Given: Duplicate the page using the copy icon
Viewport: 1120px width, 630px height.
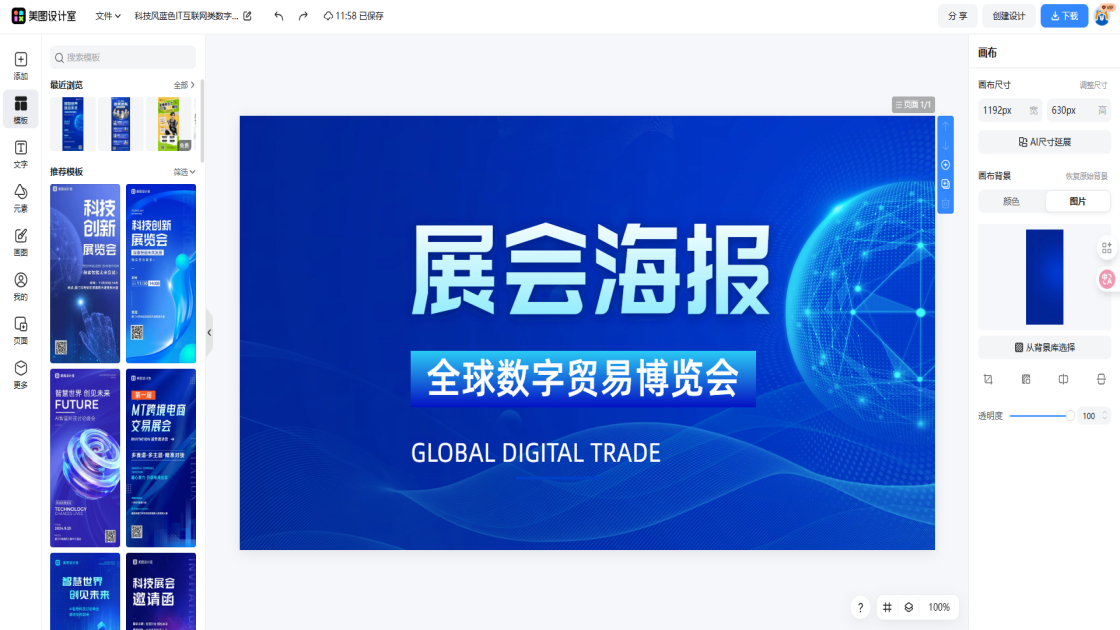Looking at the screenshot, I should click(x=945, y=184).
